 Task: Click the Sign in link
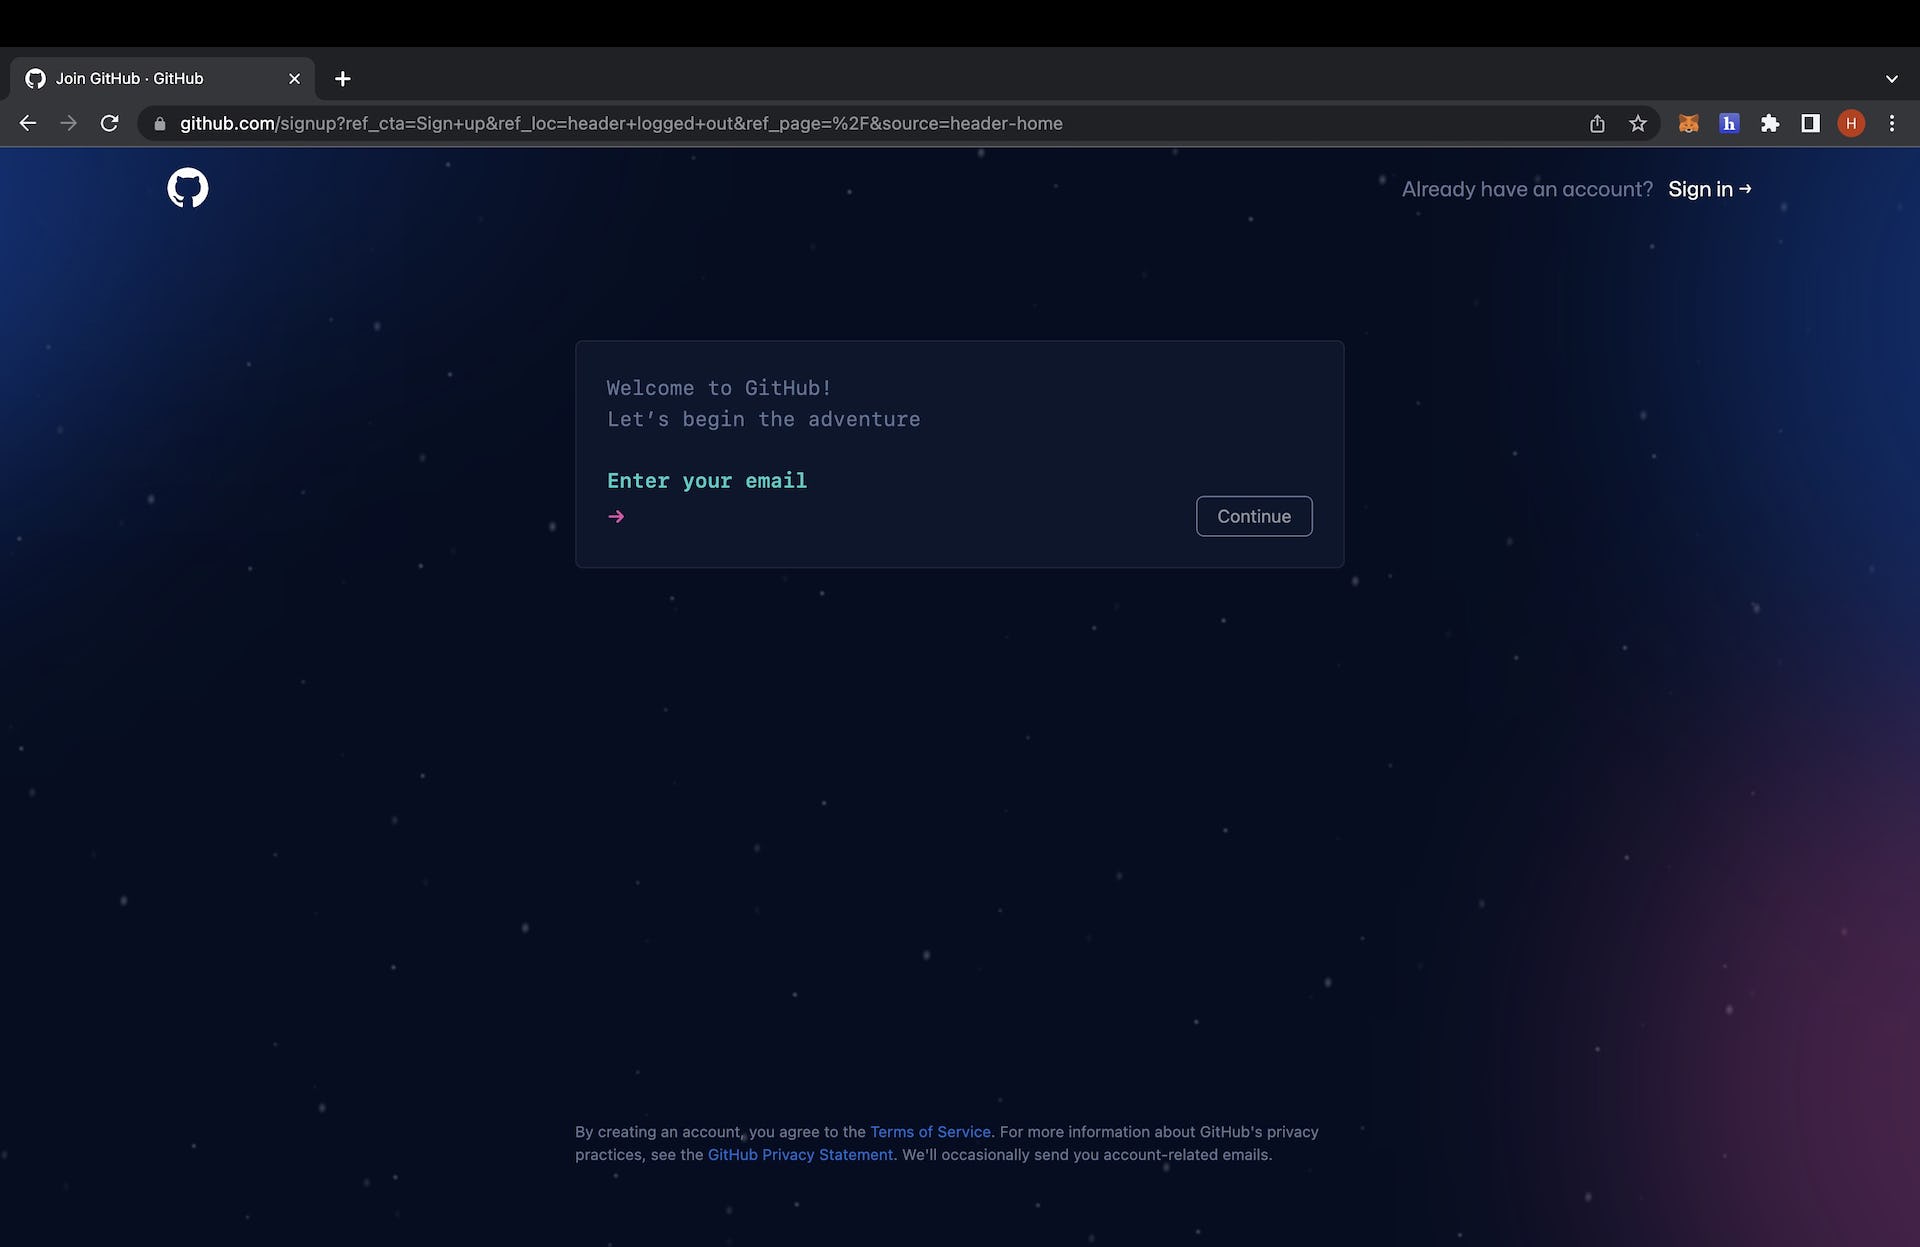tap(1709, 189)
